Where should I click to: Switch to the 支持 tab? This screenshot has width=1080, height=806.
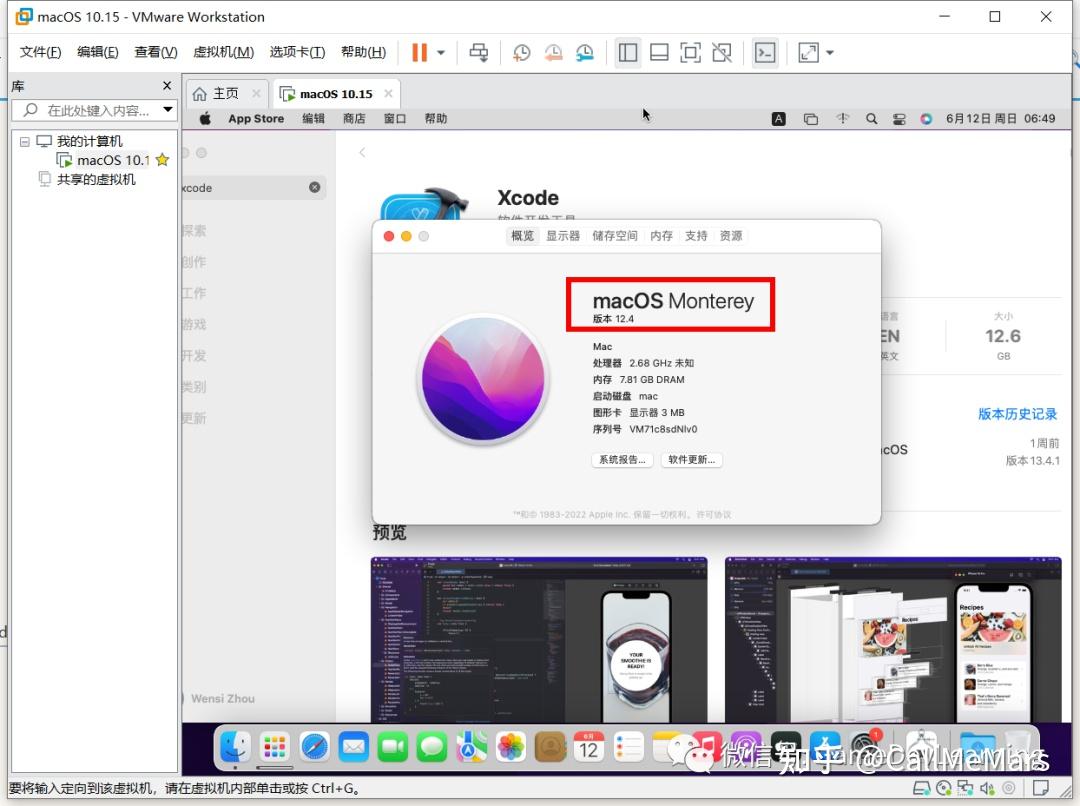tap(696, 236)
